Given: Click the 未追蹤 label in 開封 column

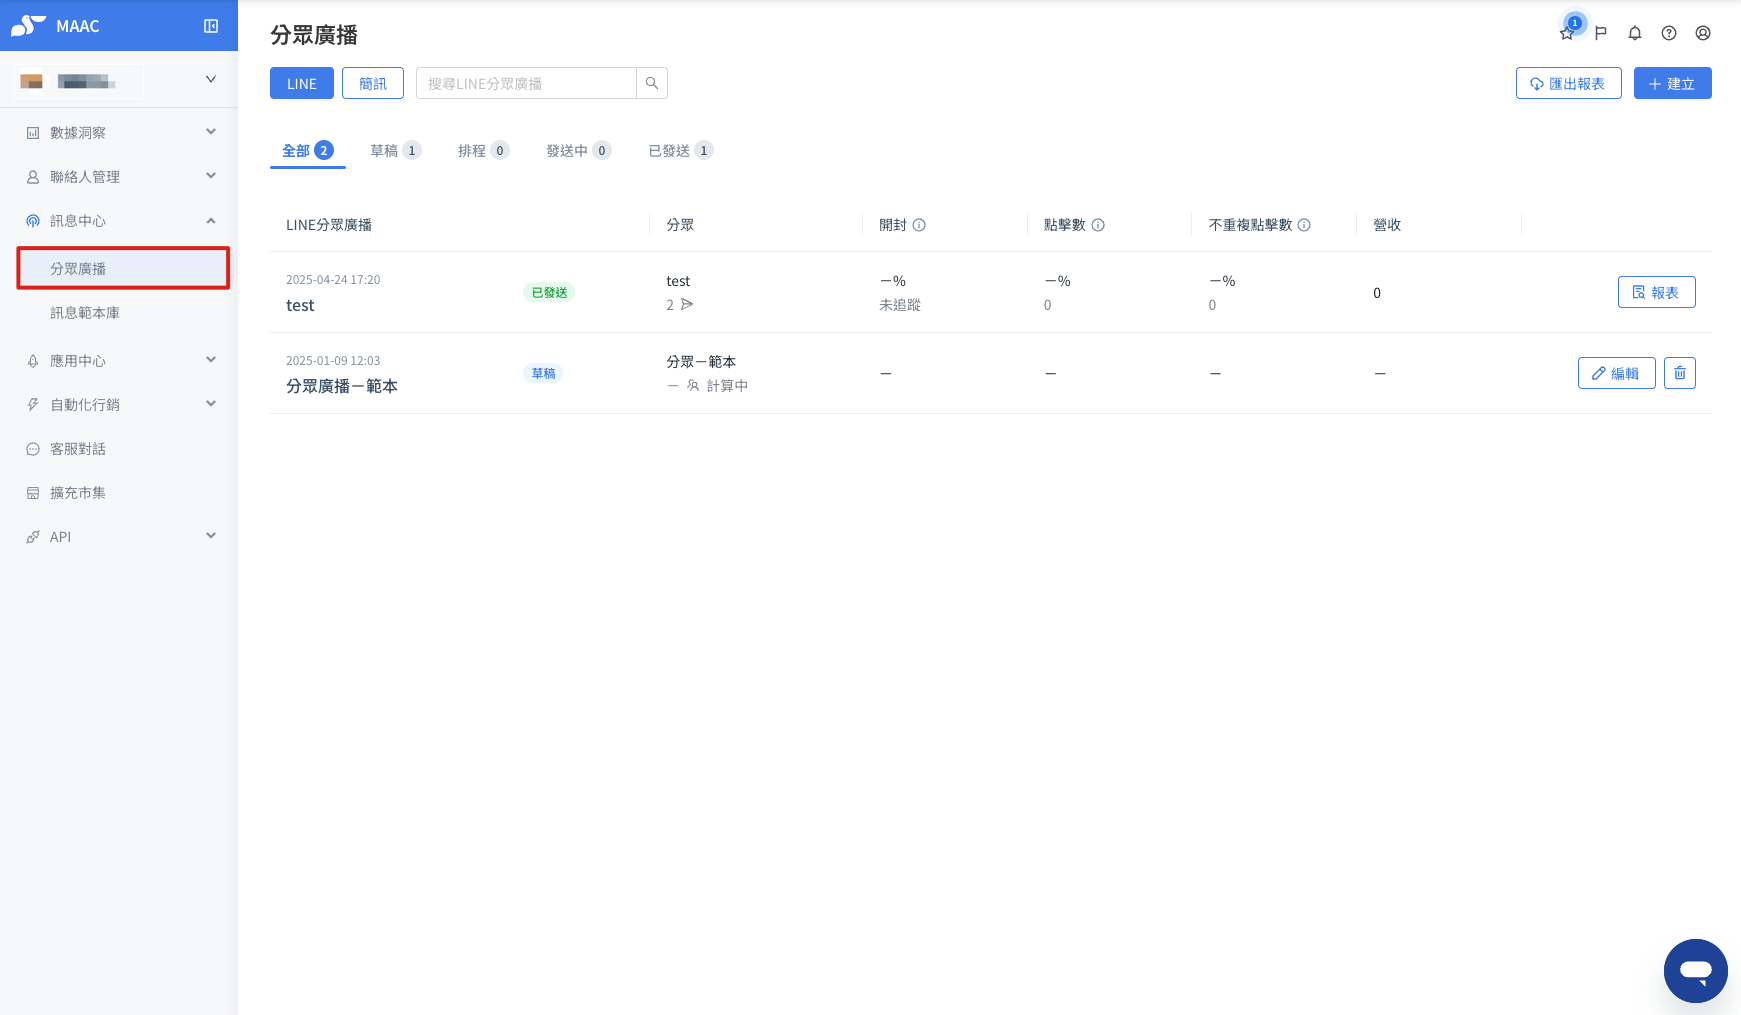Looking at the screenshot, I should pyautogui.click(x=900, y=305).
